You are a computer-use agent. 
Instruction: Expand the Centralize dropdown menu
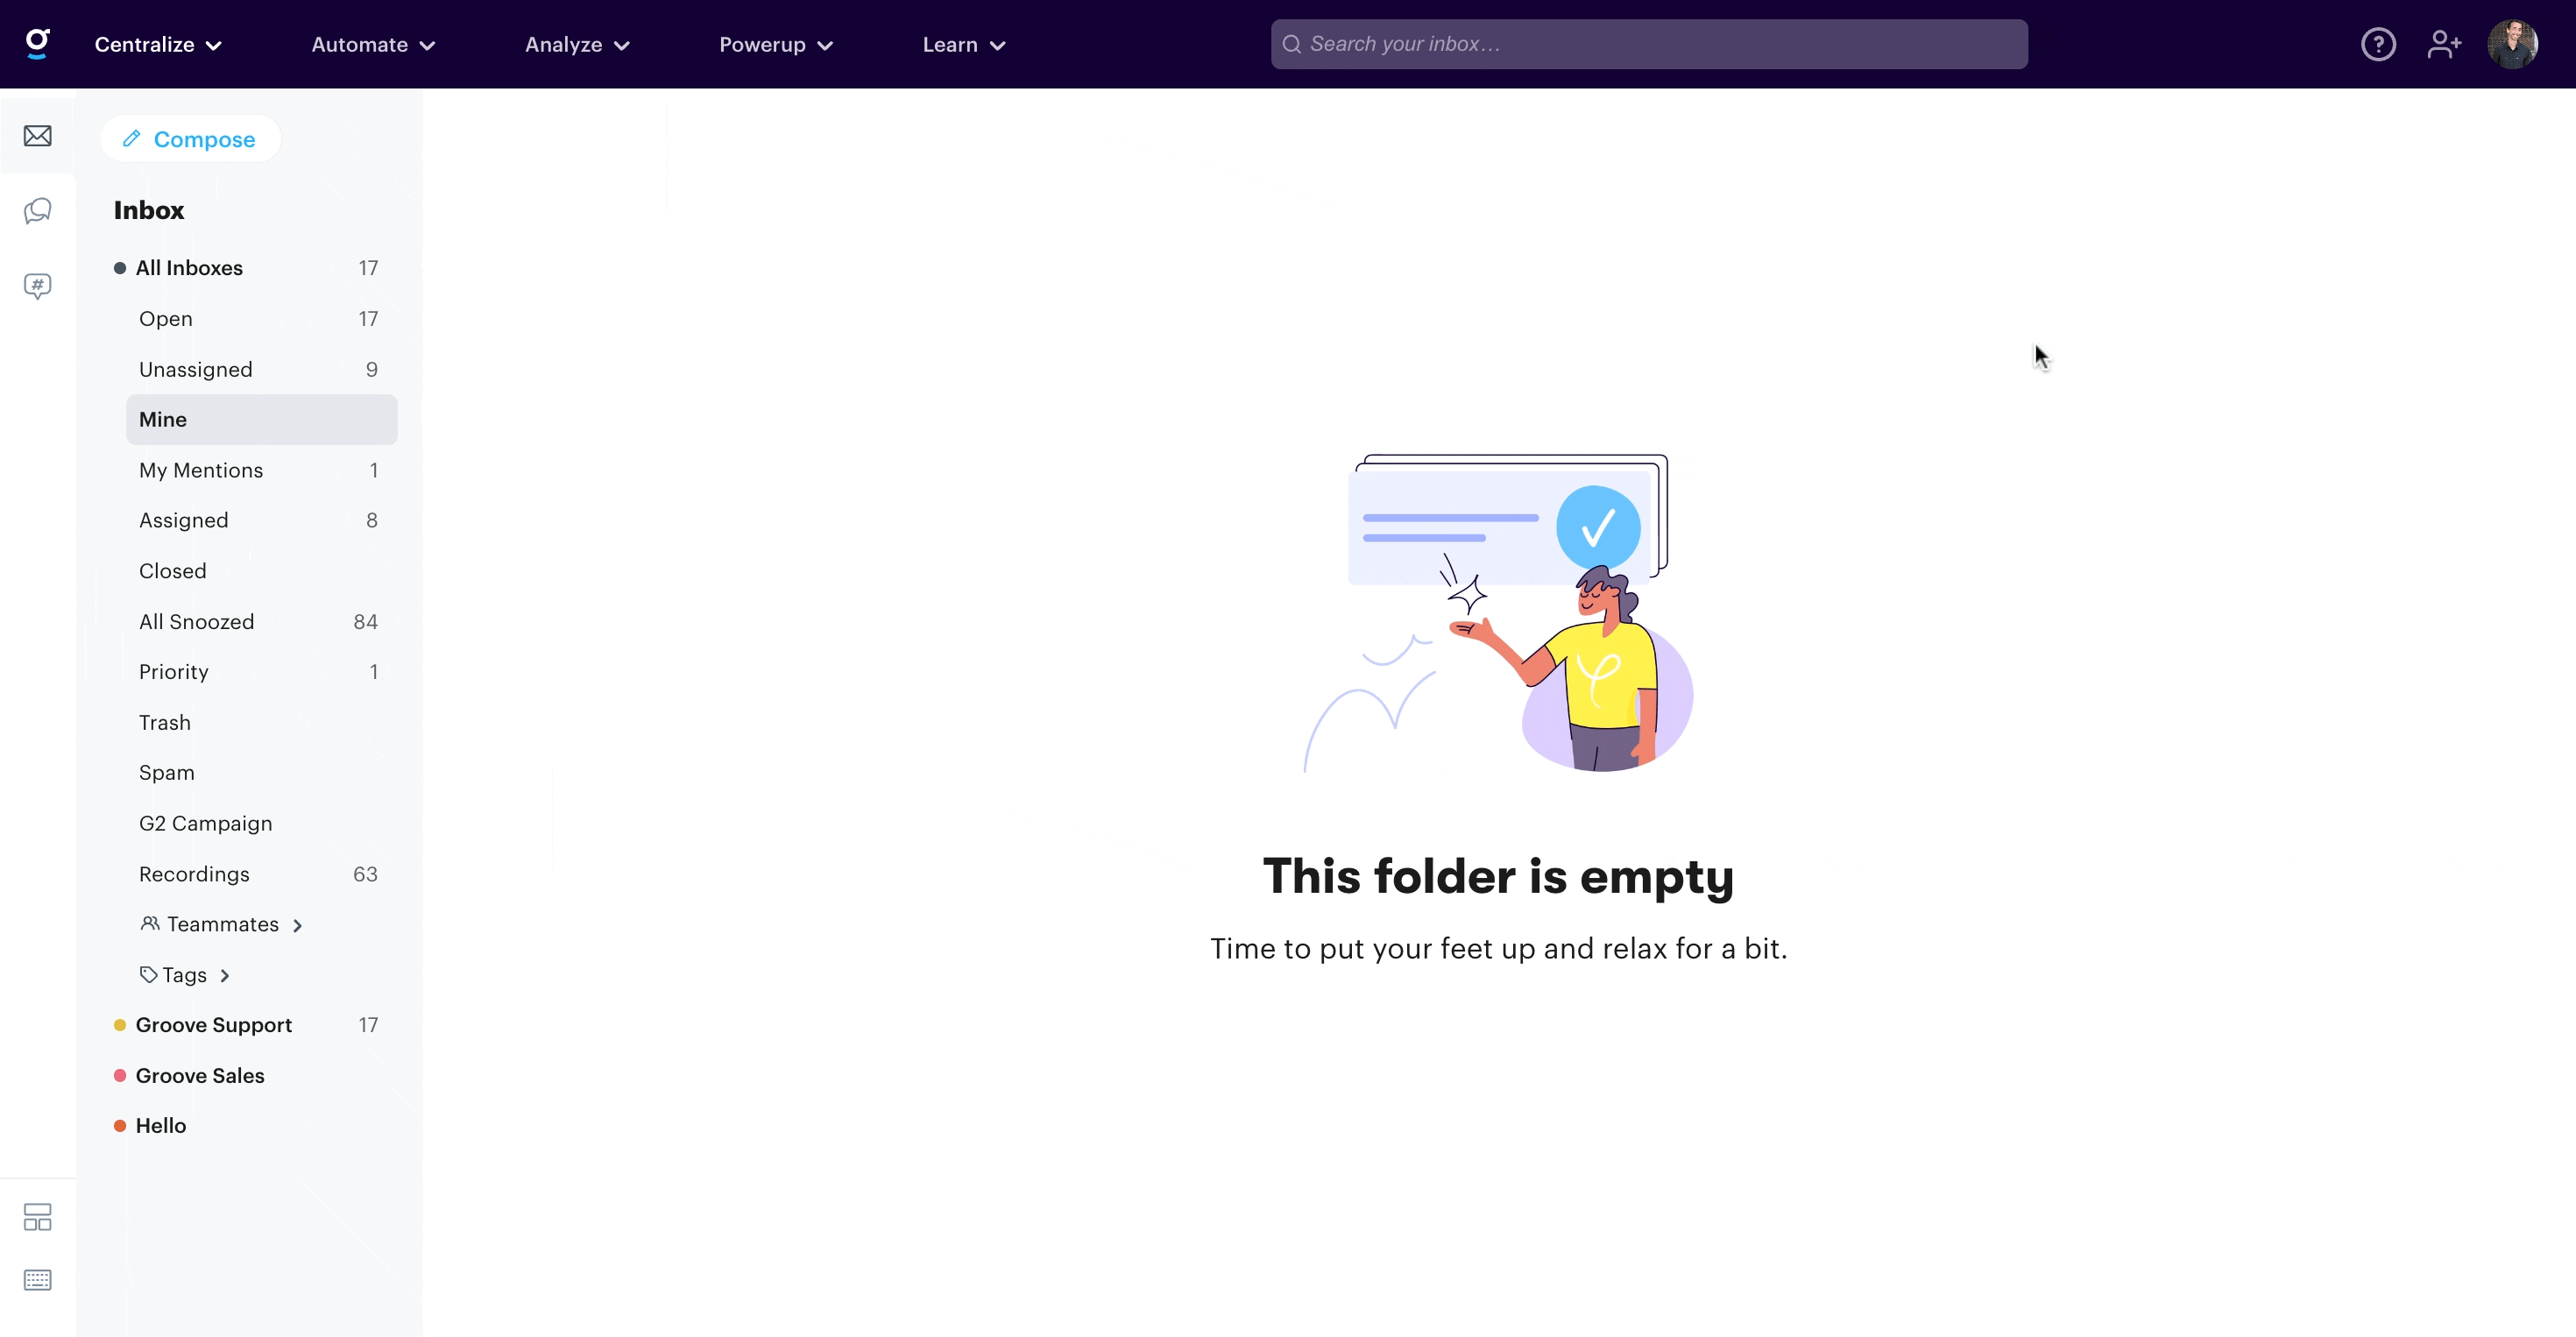(x=158, y=45)
